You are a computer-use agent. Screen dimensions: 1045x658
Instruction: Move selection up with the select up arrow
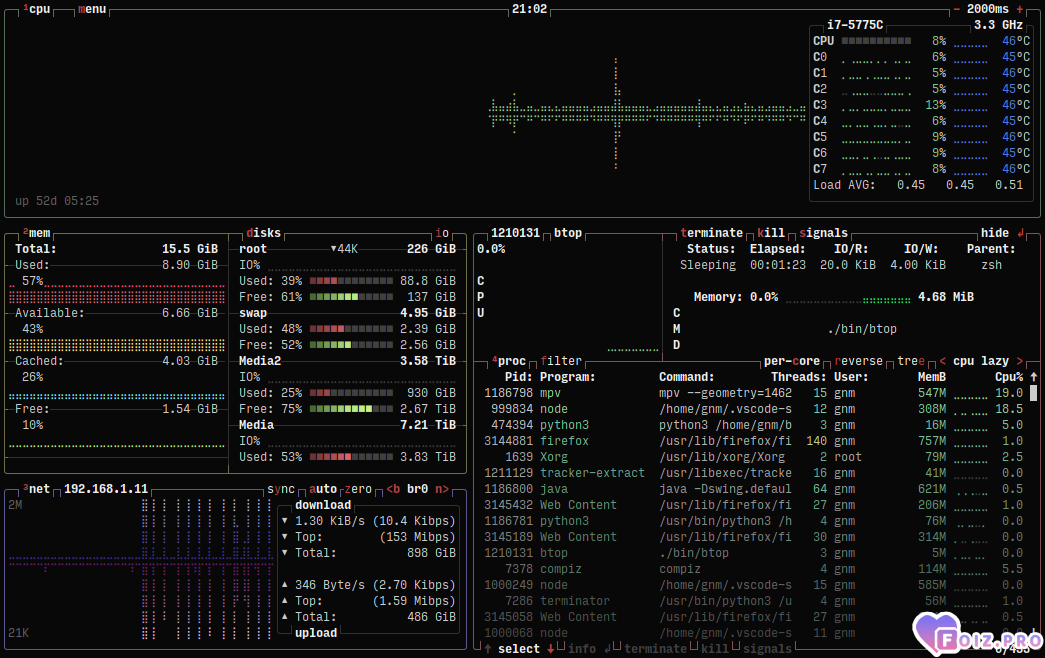tap(488, 649)
